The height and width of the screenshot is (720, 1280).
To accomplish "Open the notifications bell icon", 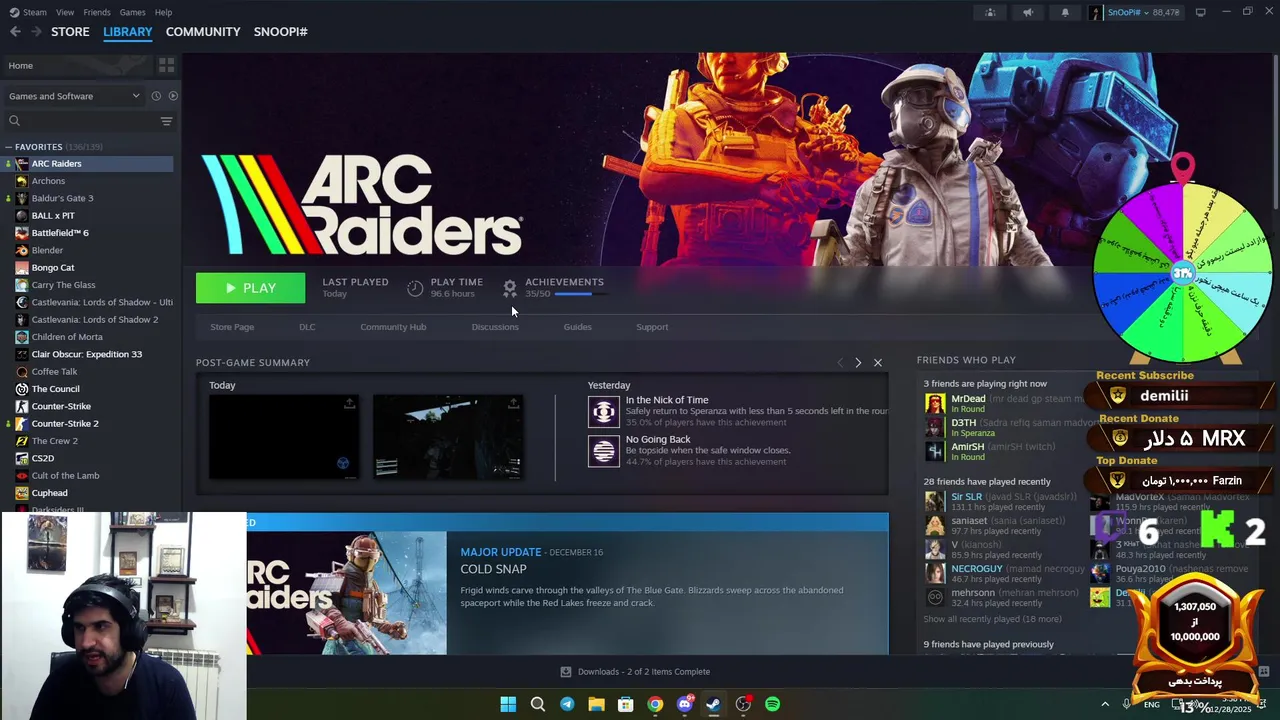I will [1065, 12].
